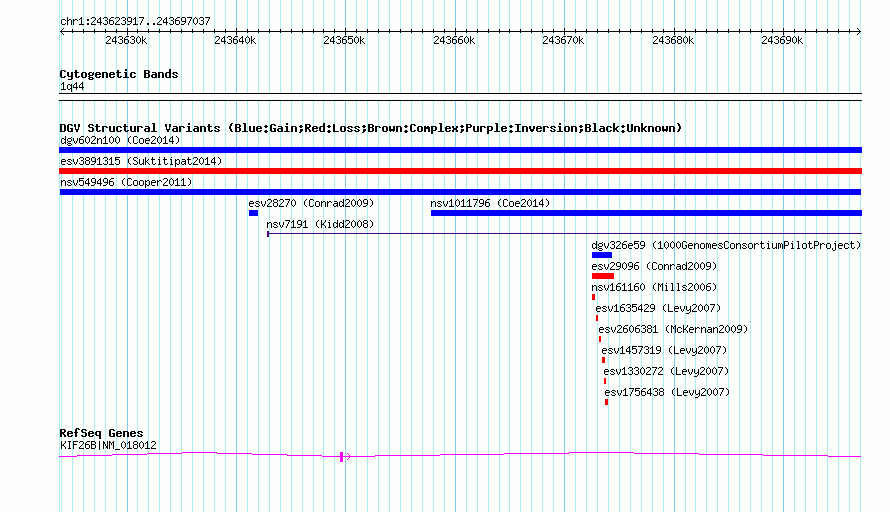Screen dimensions: 890x512
Task: Click the dgv326e59 blue gain feature
Action: pos(602,255)
